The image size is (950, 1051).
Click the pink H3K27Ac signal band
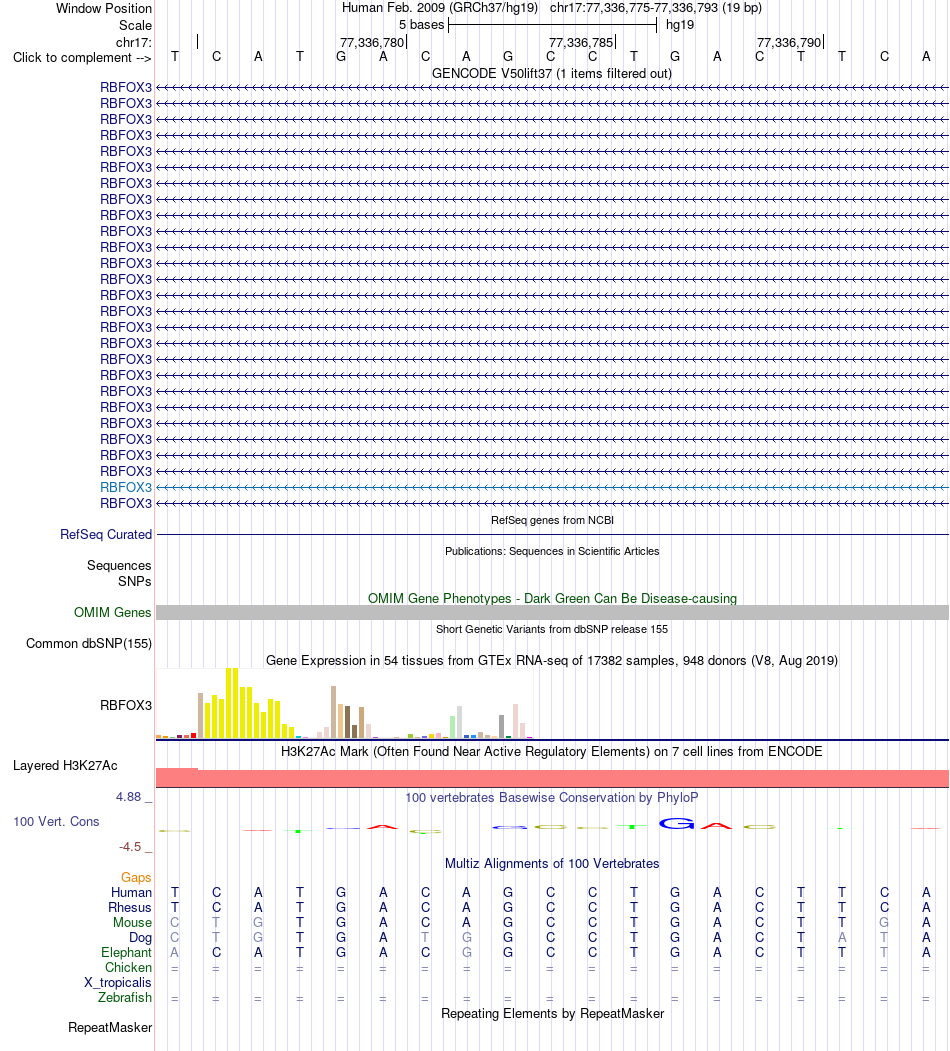coord(552,778)
